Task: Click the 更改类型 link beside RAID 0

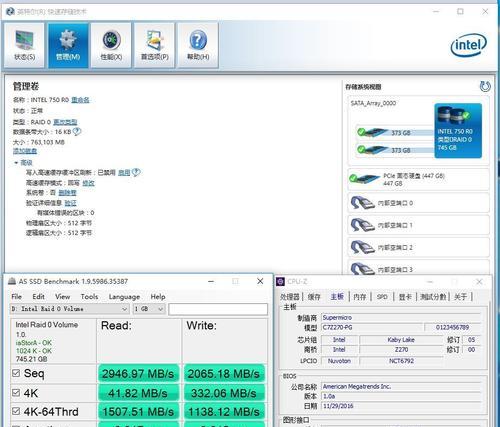Action: pos(65,122)
